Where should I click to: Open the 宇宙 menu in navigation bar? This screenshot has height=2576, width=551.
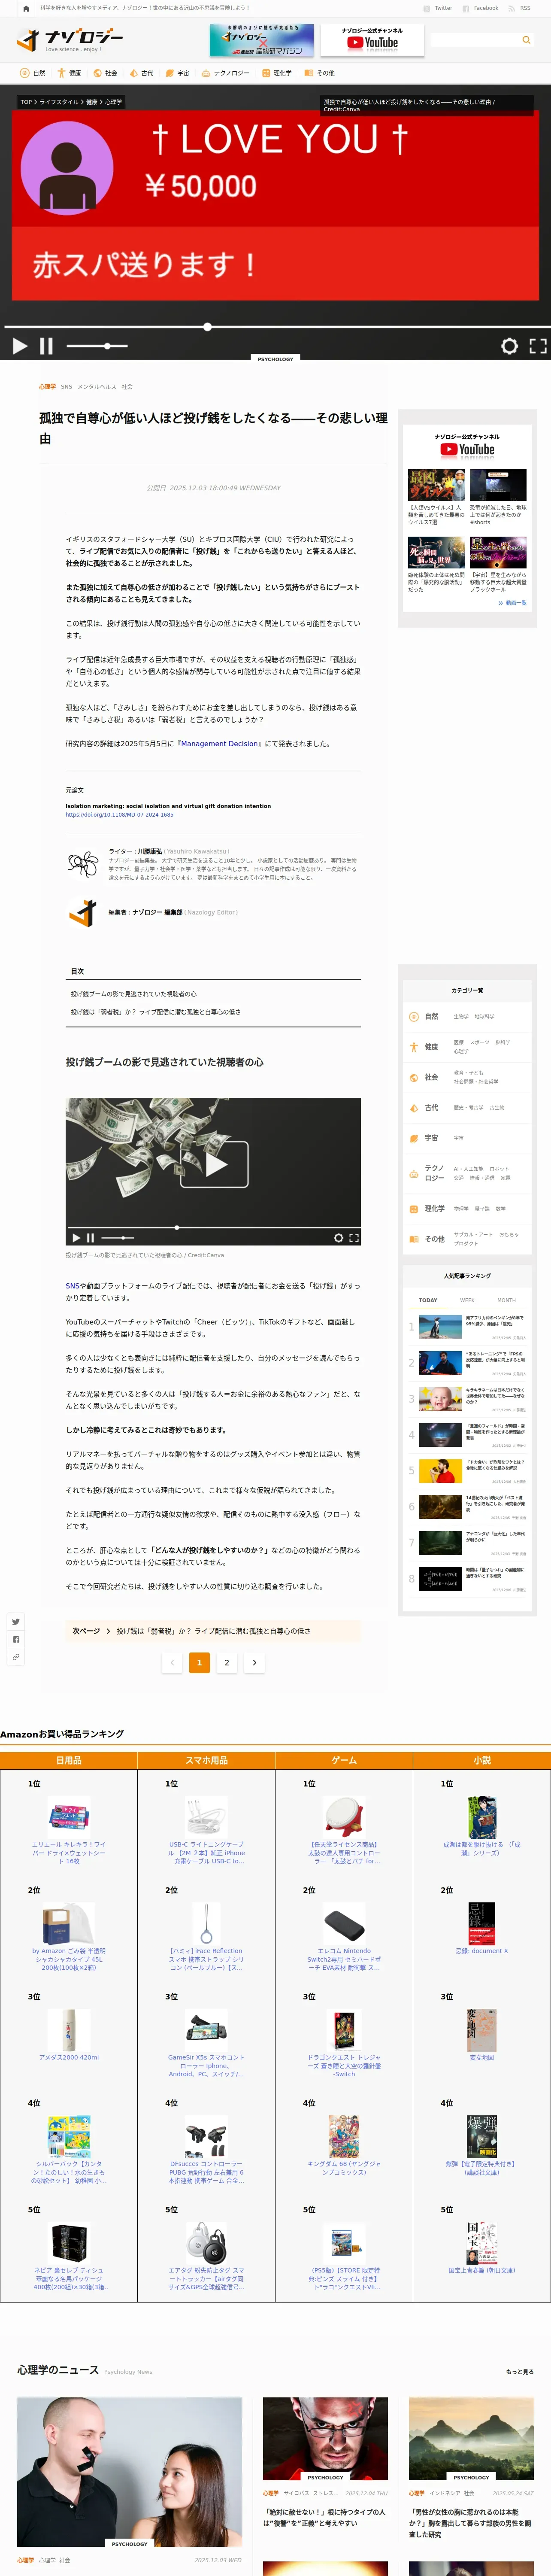point(177,73)
